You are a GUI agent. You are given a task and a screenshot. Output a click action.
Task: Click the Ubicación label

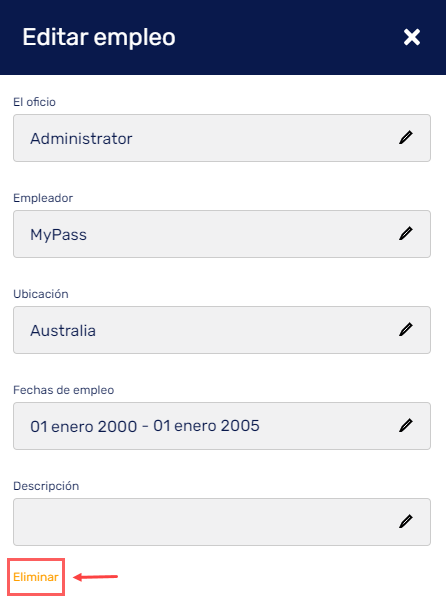[x=41, y=294]
